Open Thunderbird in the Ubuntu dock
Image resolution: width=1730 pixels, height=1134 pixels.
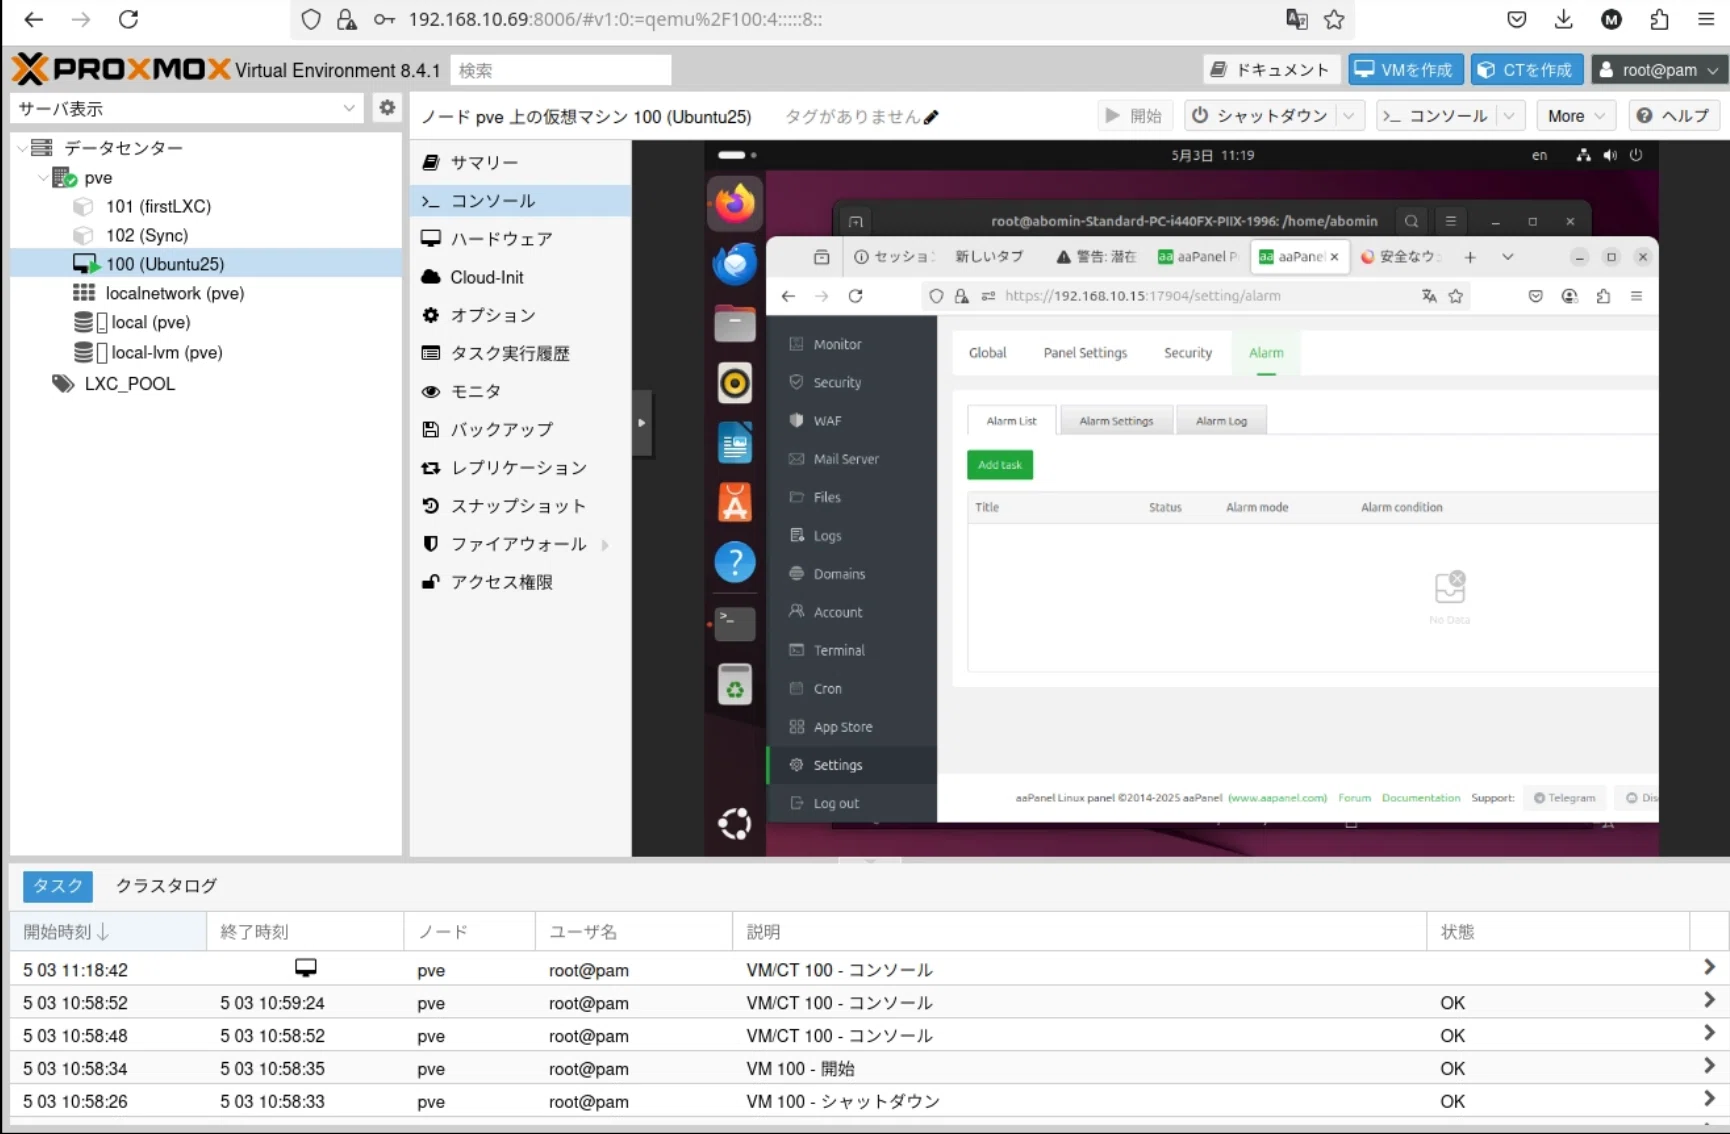[735, 264]
